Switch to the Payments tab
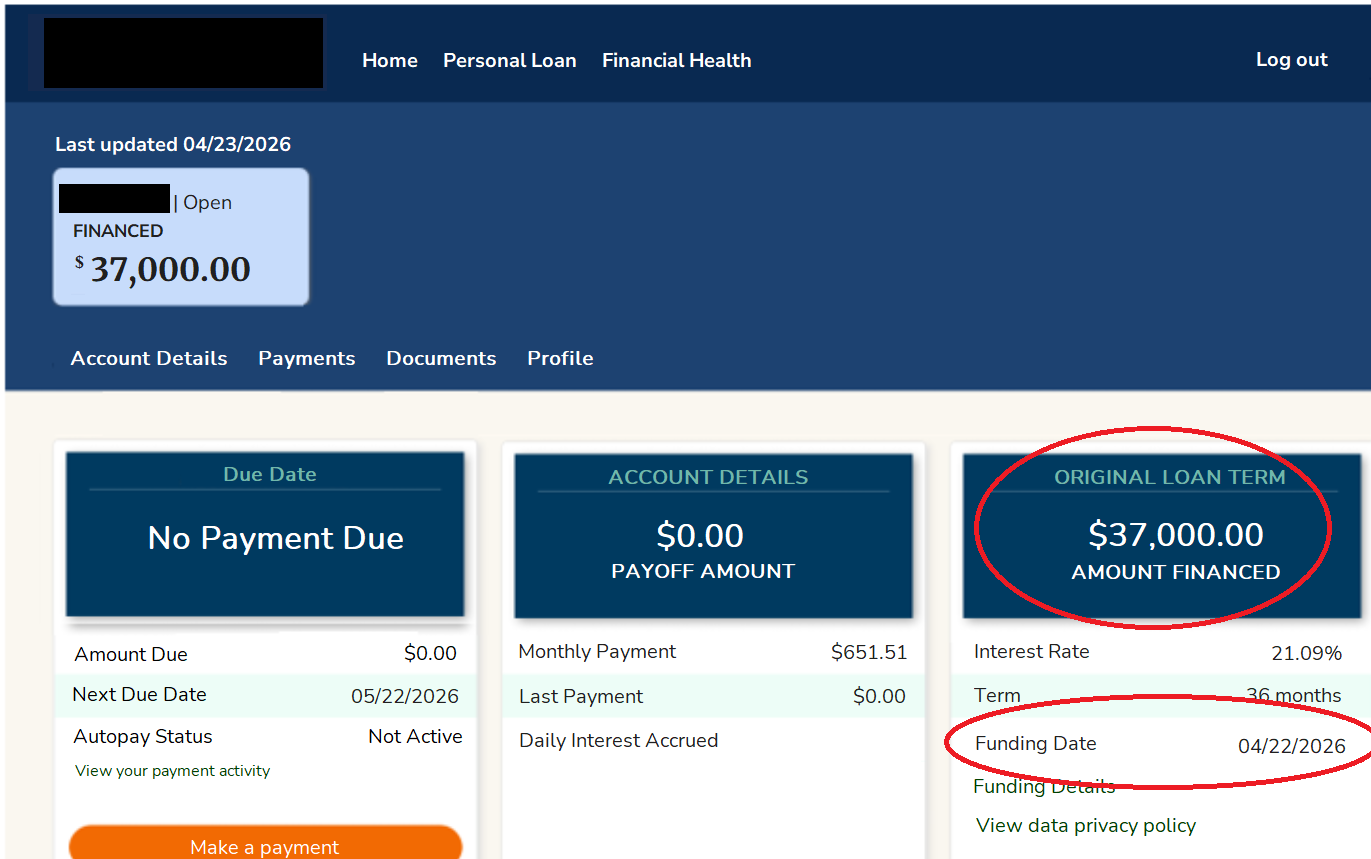 (x=306, y=358)
